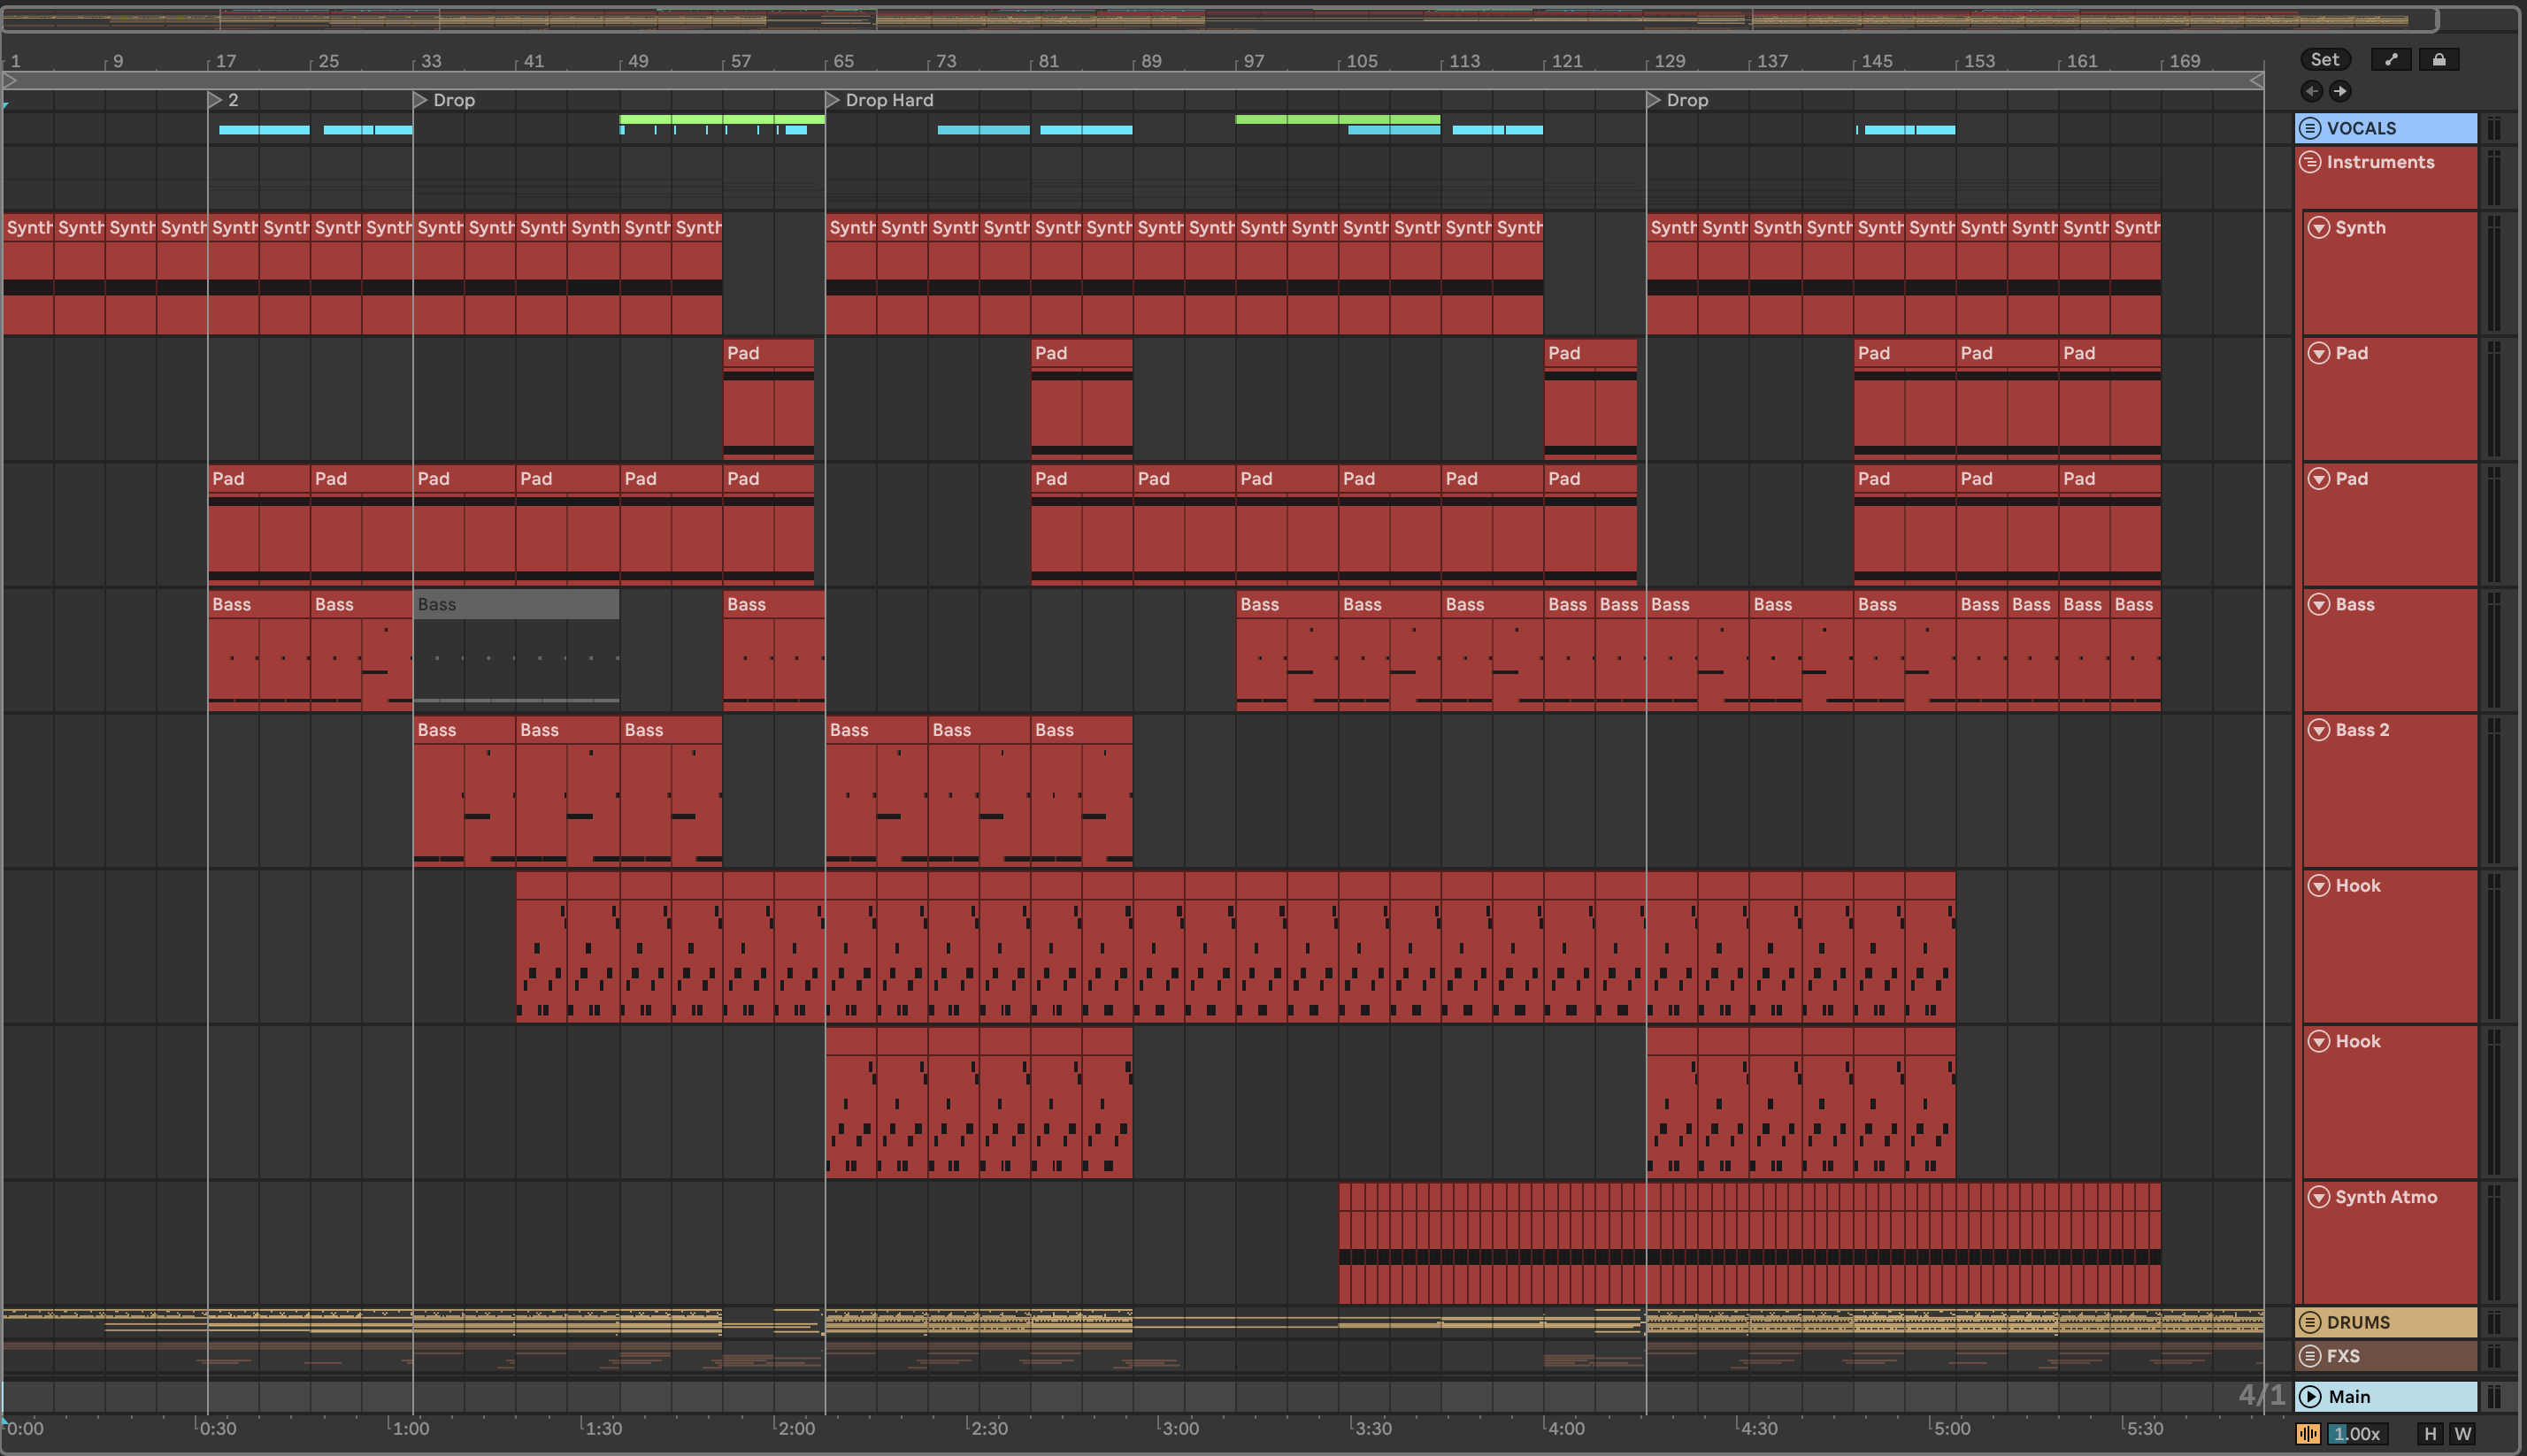Toggle the orange waveform zoom icon
Image resolution: width=2527 pixels, height=1456 pixels.
[2308, 1434]
